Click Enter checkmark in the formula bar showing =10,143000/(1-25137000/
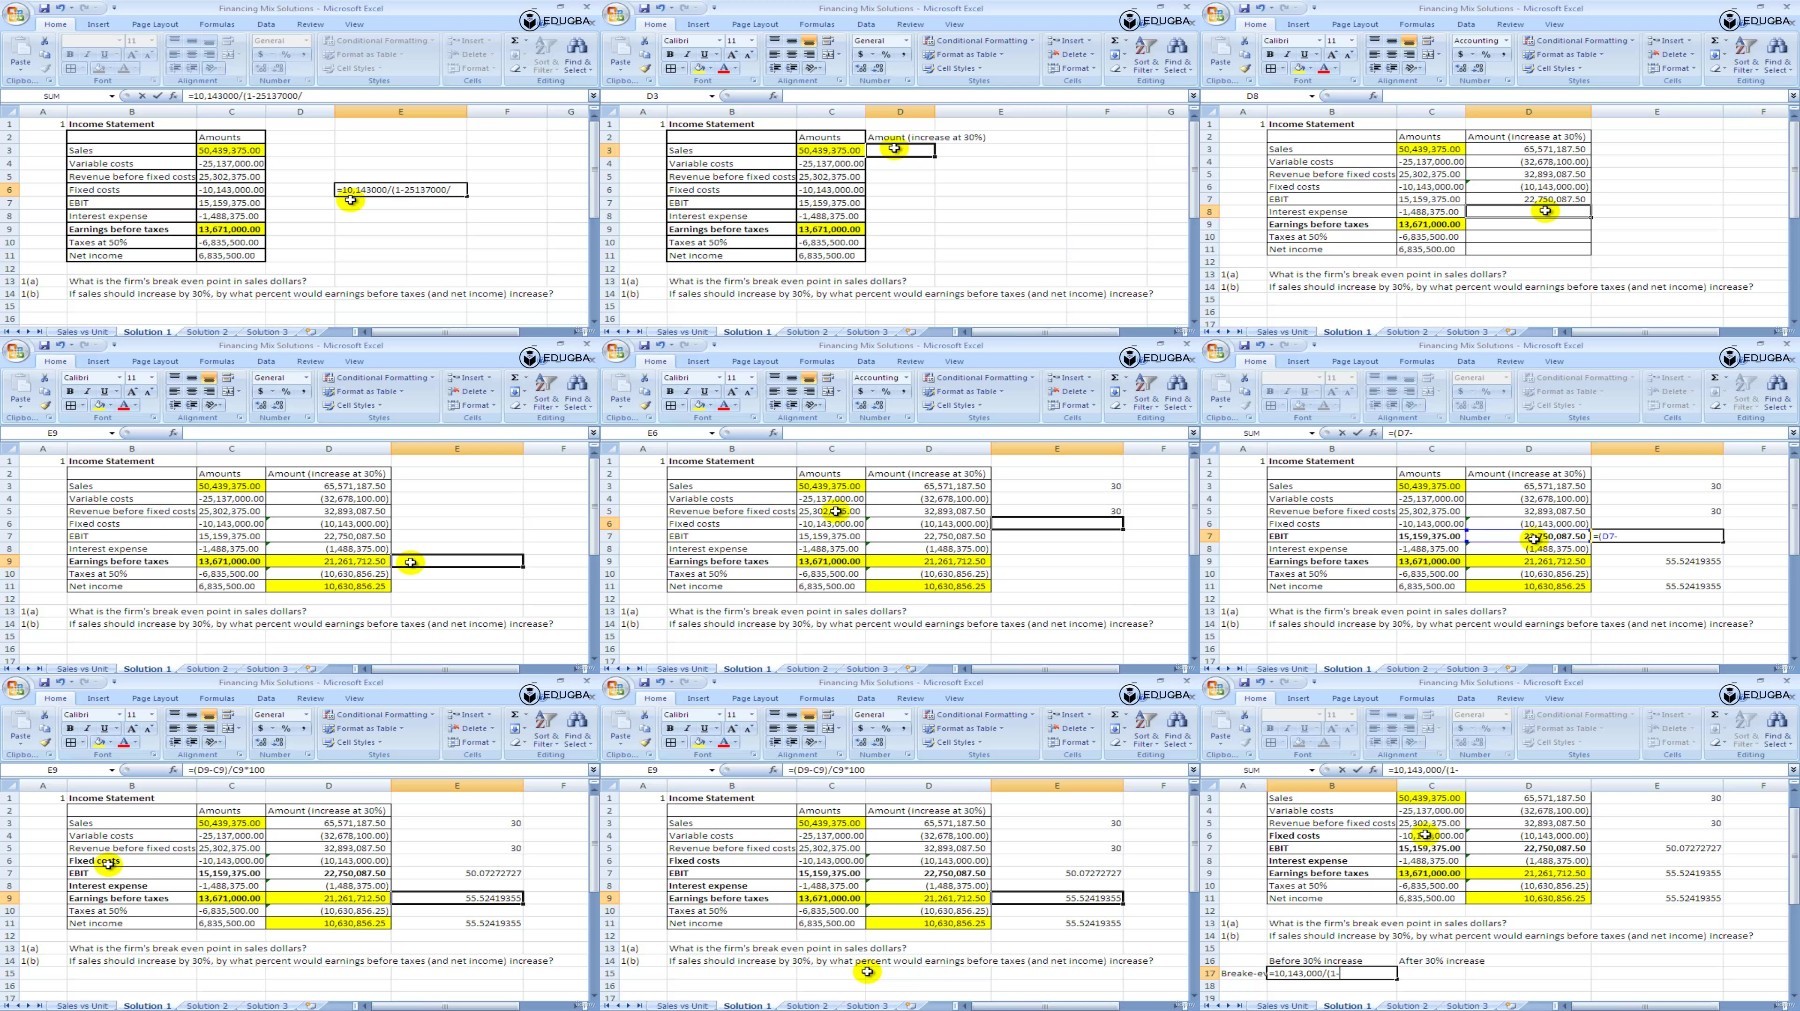The image size is (1800, 1011). [157, 96]
